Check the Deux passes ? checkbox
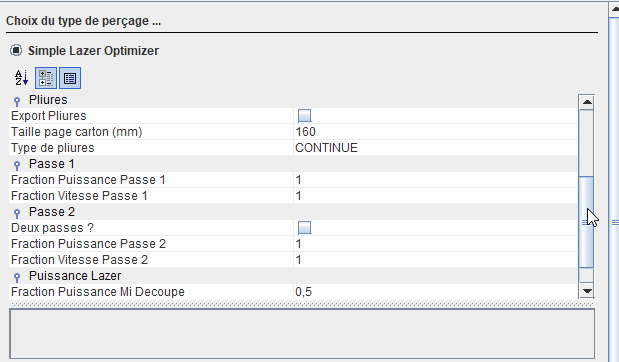The height and width of the screenshot is (362, 619). point(304,228)
